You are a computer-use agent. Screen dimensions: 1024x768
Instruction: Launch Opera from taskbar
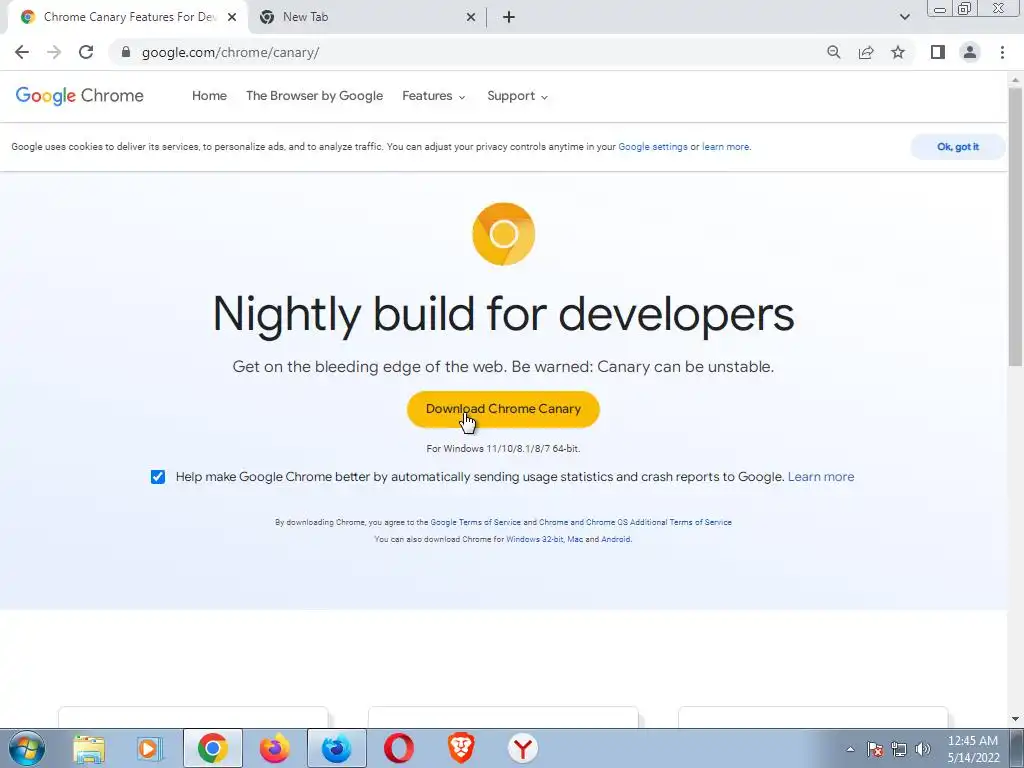pyautogui.click(x=398, y=748)
